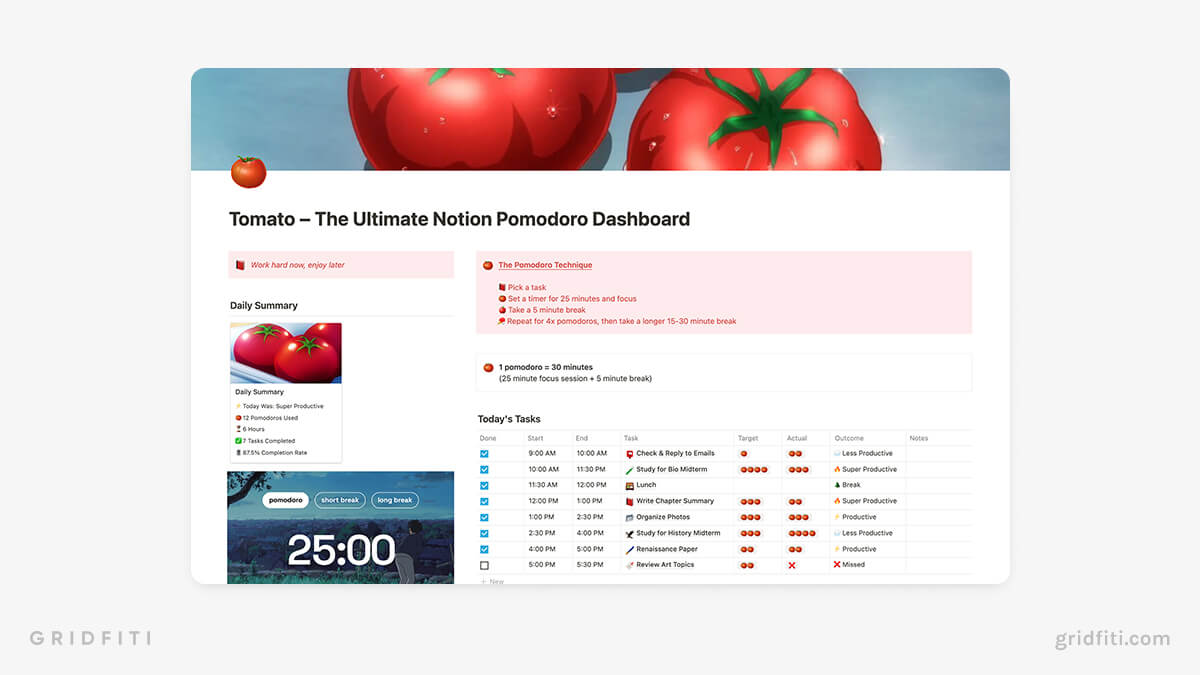Click the 25:00 timer display

click(341, 550)
